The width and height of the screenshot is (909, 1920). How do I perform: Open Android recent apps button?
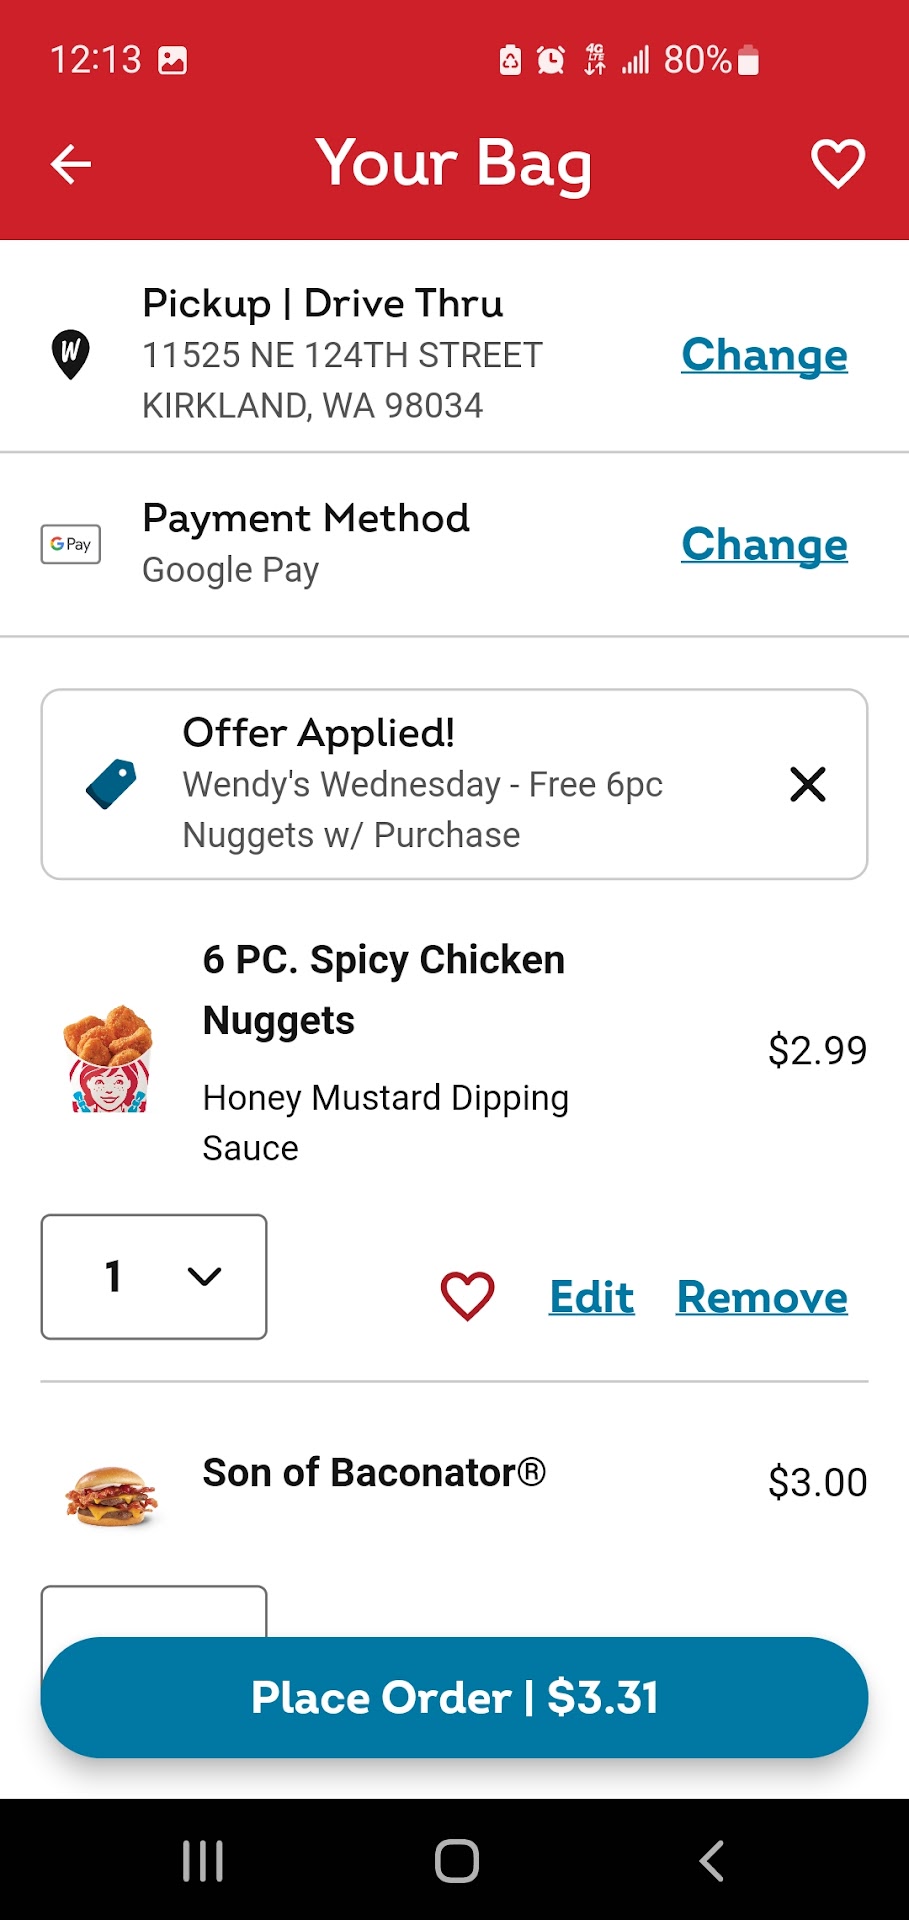click(203, 1861)
